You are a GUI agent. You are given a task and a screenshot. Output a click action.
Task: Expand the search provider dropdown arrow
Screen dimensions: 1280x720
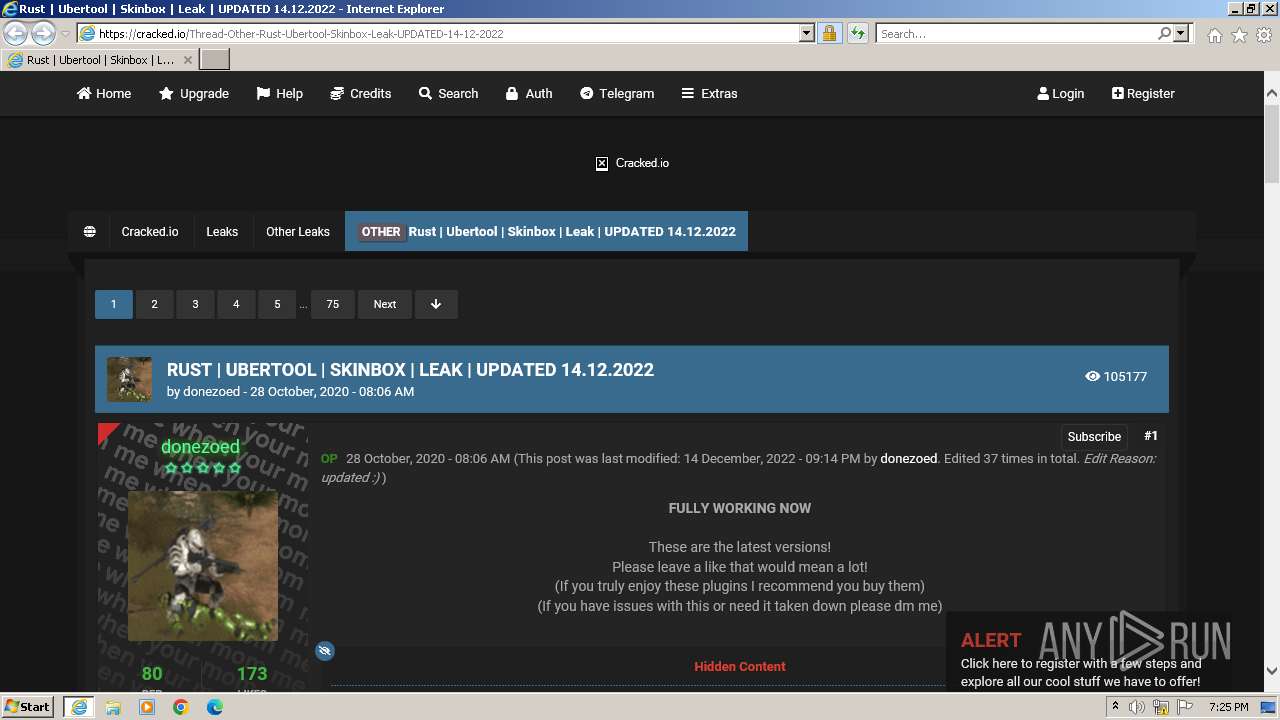click(1181, 33)
